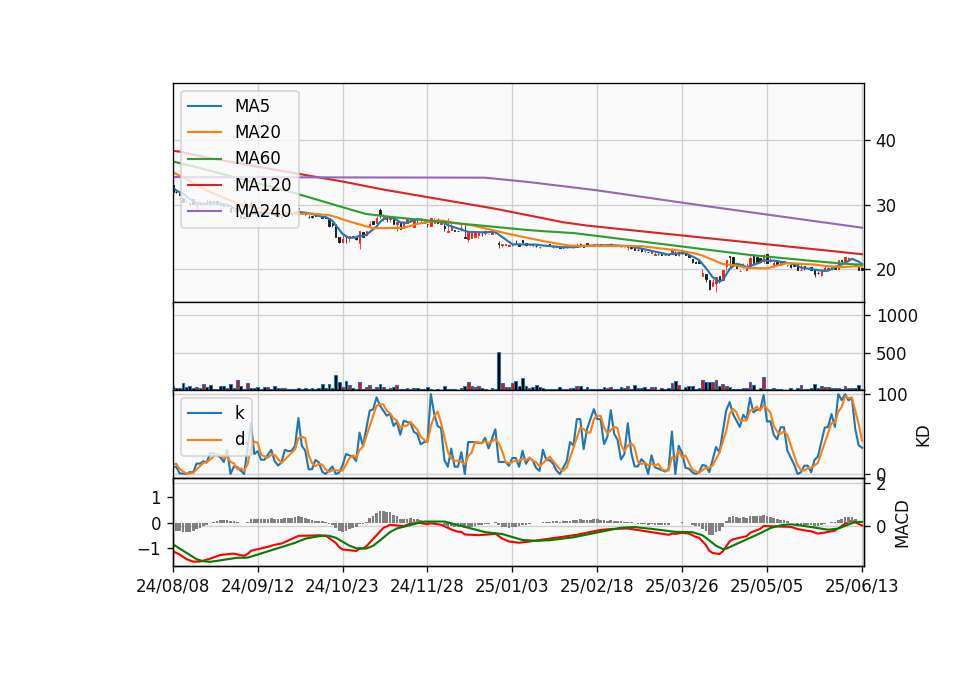960x690 pixels.
Task: Click the MACD axis title
Action: [901, 524]
